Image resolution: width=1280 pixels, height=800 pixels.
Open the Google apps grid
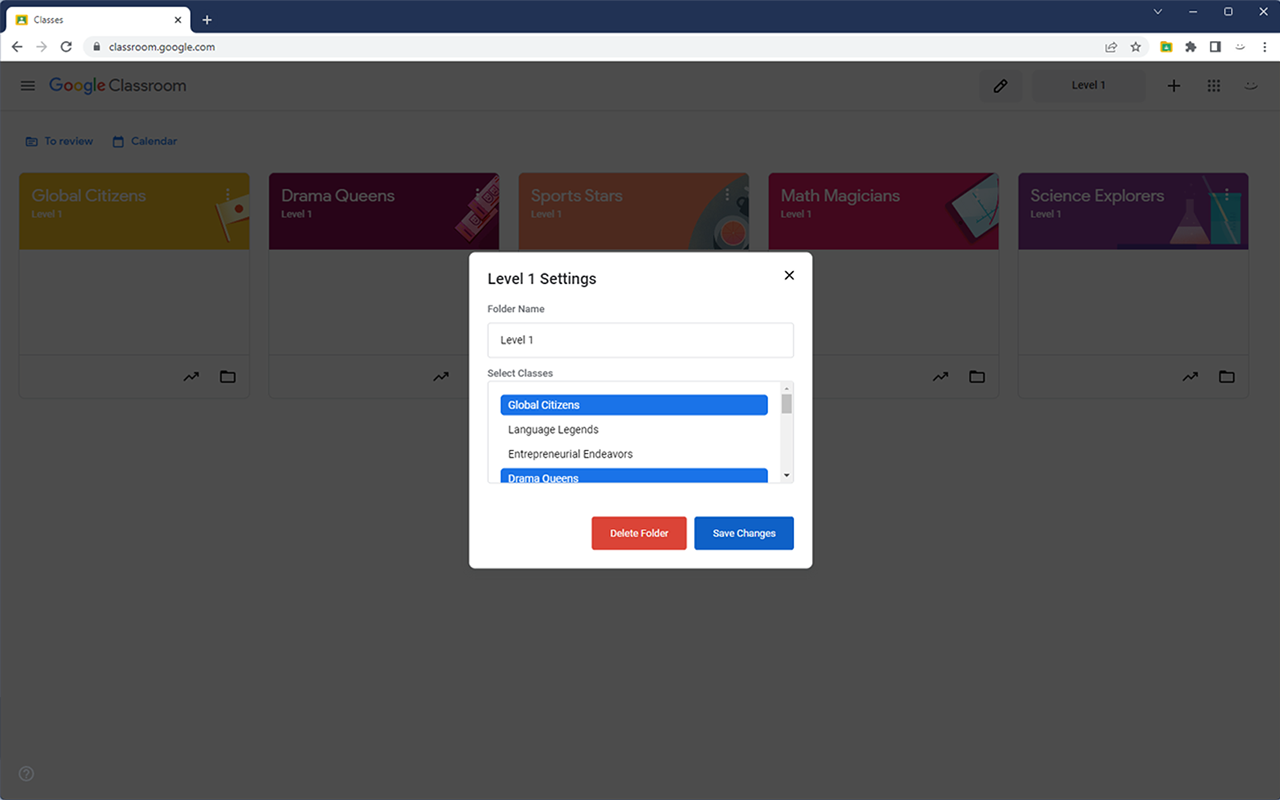coord(1214,86)
